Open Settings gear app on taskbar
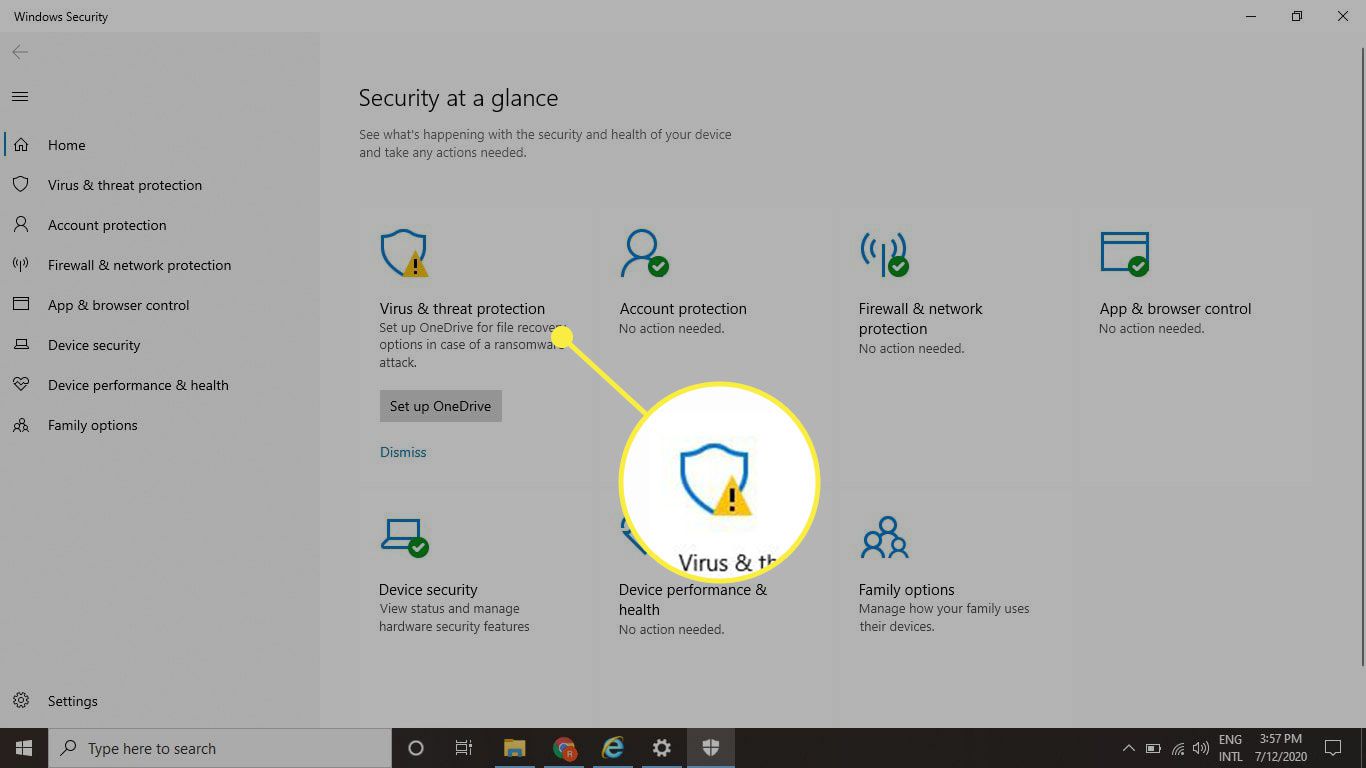Viewport: 1366px width, 768px height. (662, 748)
